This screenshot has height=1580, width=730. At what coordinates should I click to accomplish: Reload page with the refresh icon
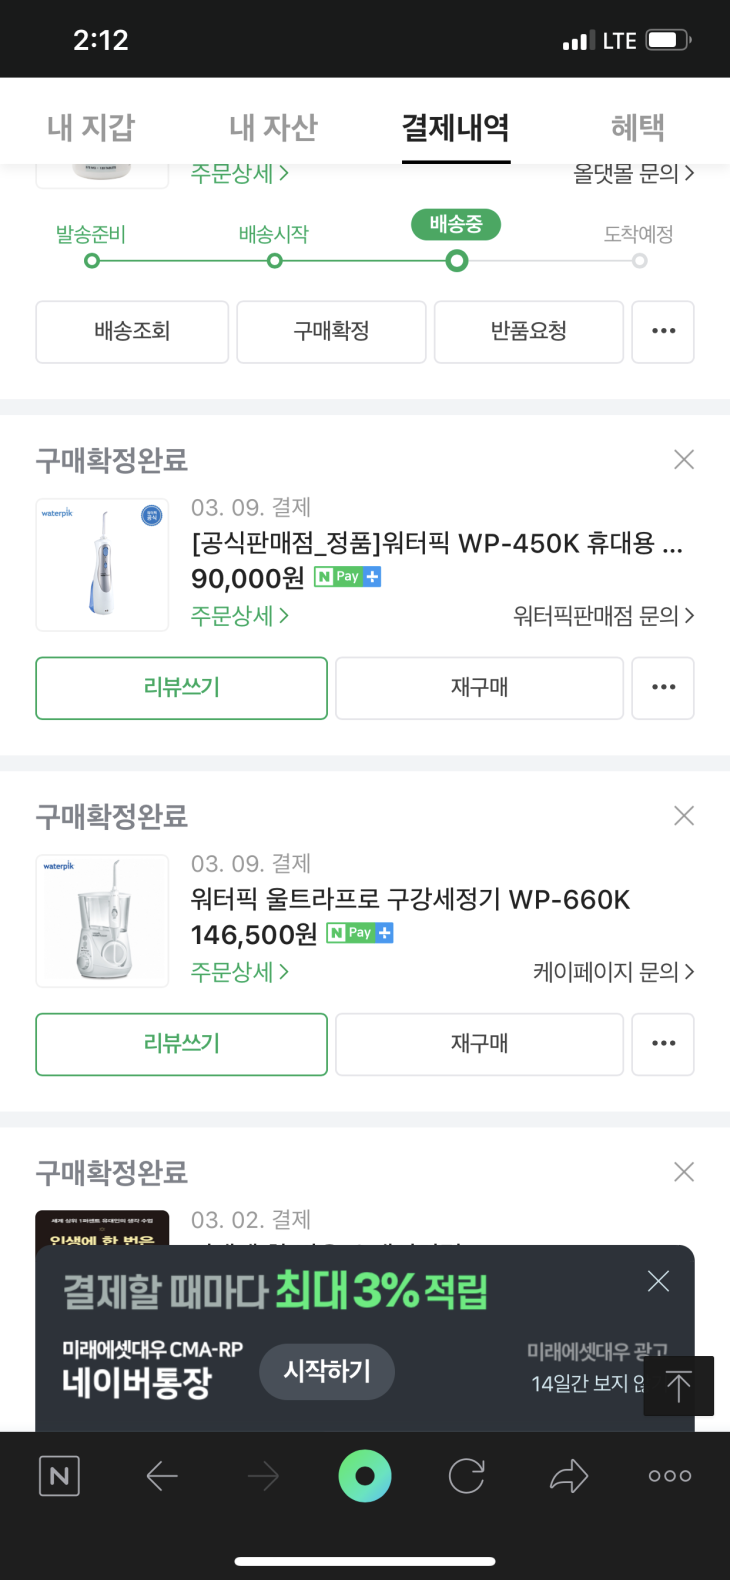coord(467,1476)
